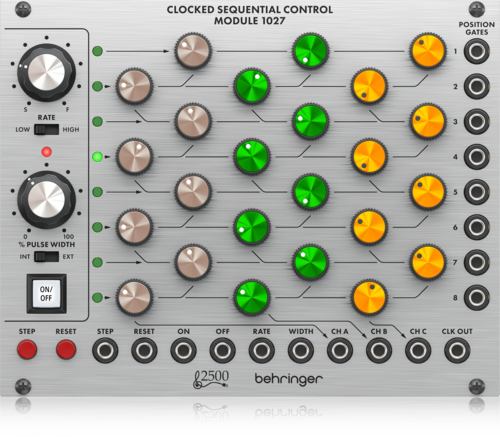500x437 pixels.
Task: Click the lit step 4 LED
Action: tap(97, 157)
